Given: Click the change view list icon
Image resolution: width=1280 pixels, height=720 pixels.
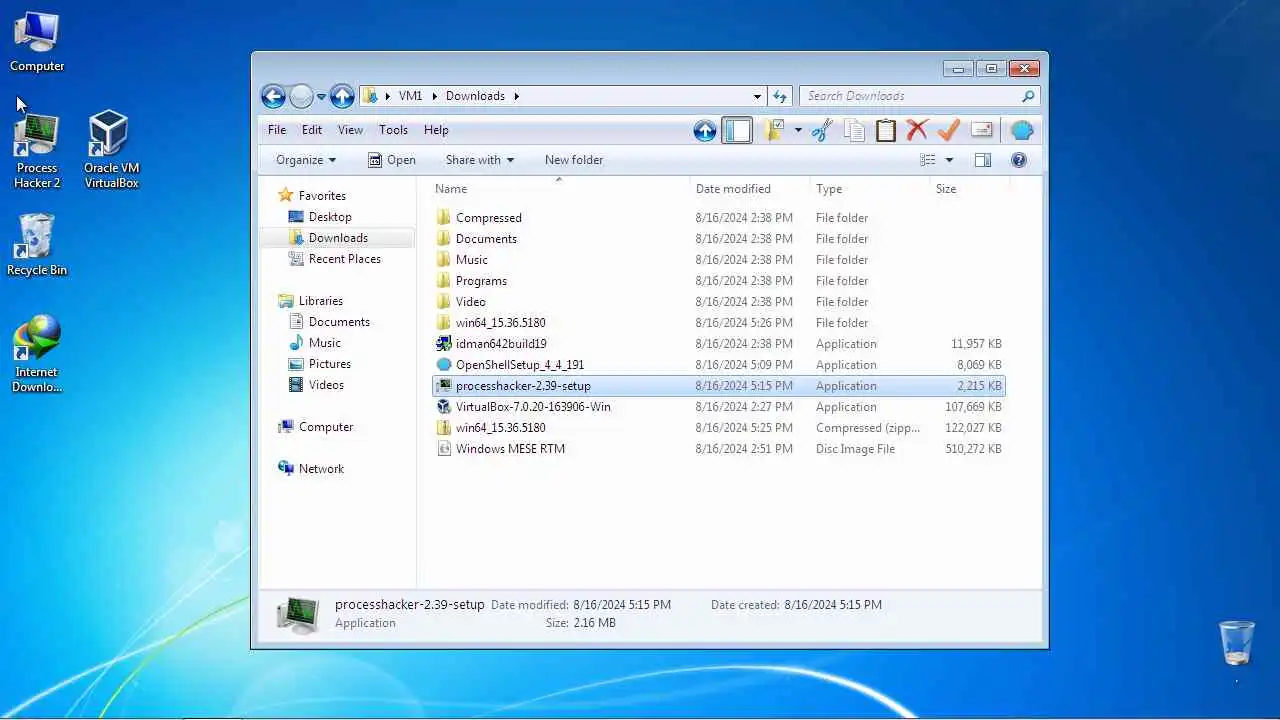Looking at the screenshot, I should 928,160.
